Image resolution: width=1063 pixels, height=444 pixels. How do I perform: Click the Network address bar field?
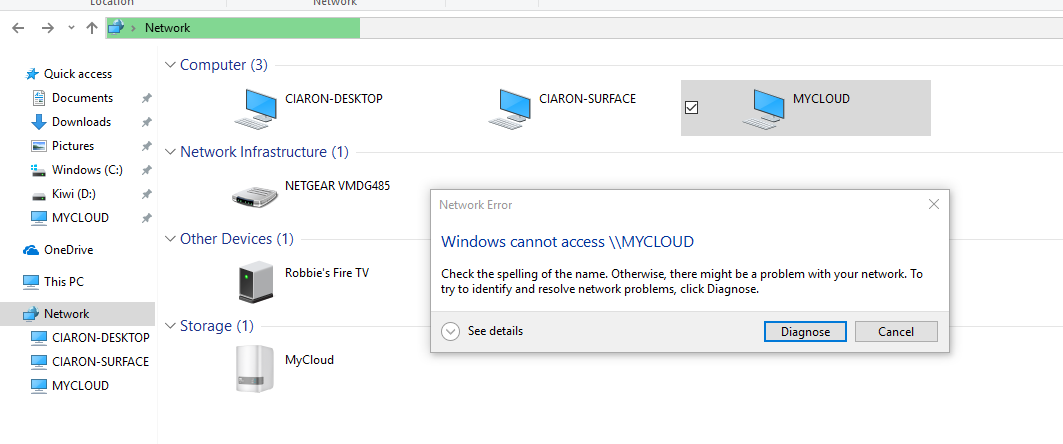(600, 28)
